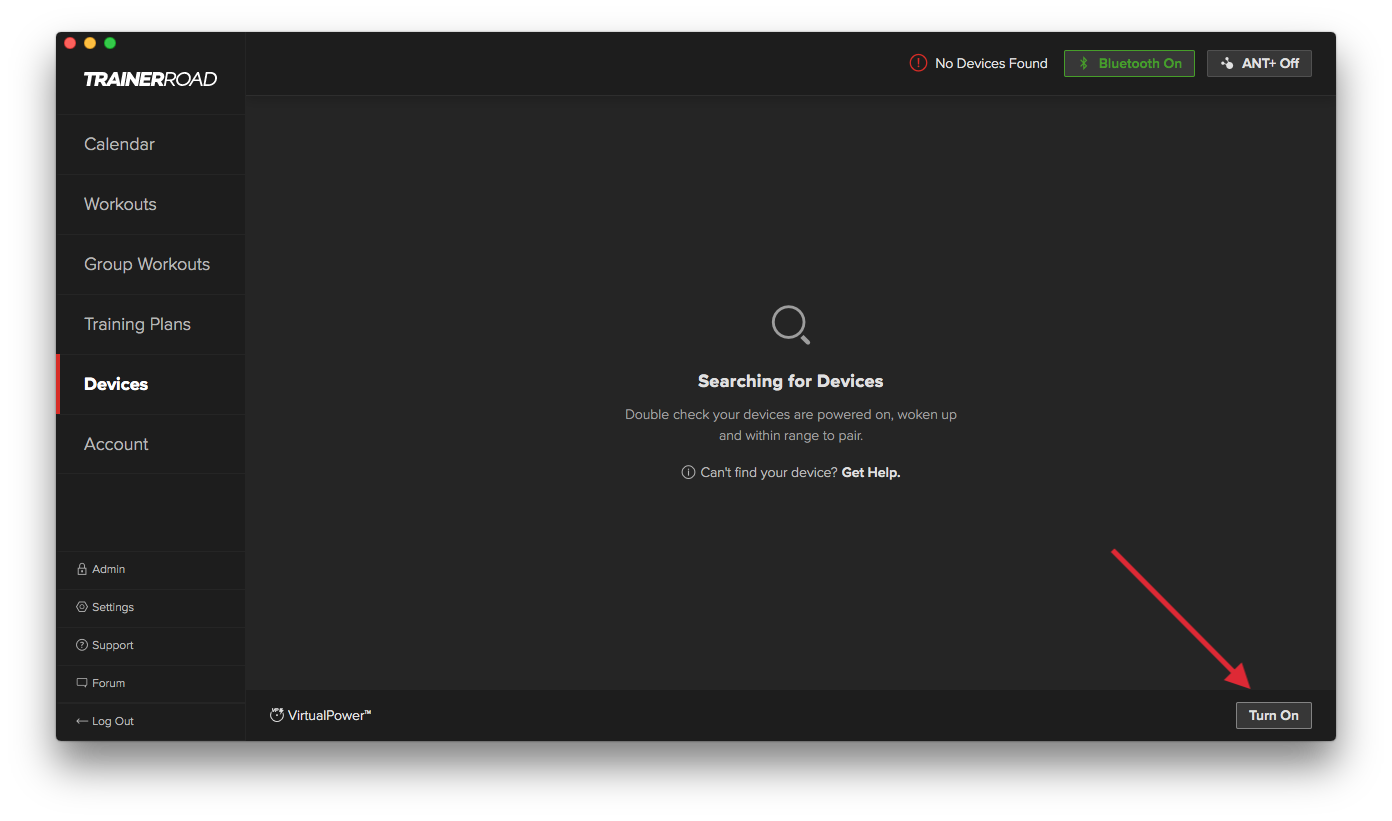
Task: Click the VirtualPower label
Action: point(329,715)
